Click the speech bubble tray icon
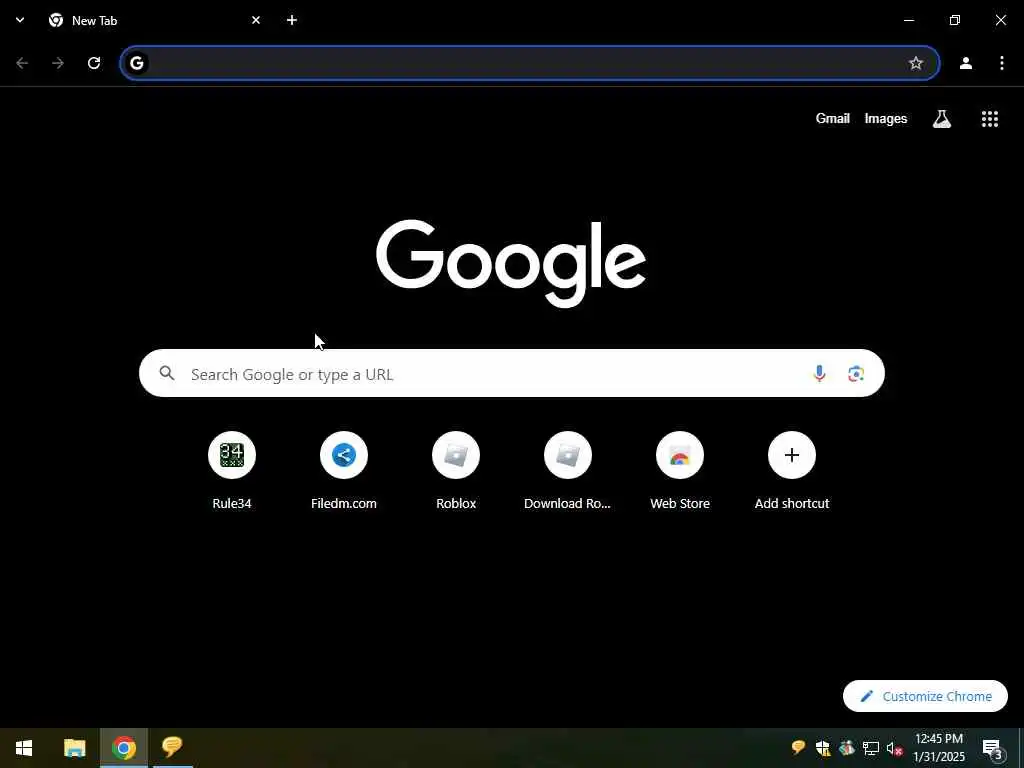This screenshot has width=1024, height=768. [798, 748]
